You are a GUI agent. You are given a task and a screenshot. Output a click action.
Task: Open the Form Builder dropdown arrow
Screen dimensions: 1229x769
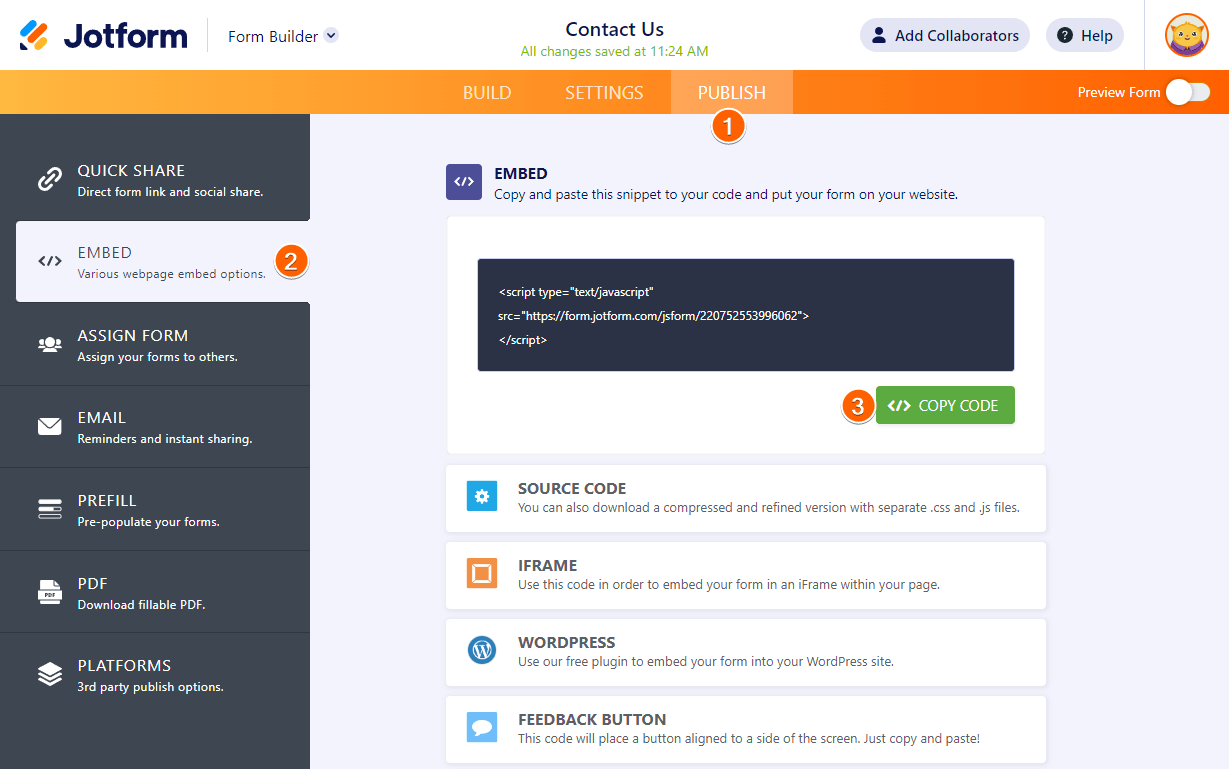[331, 35]
